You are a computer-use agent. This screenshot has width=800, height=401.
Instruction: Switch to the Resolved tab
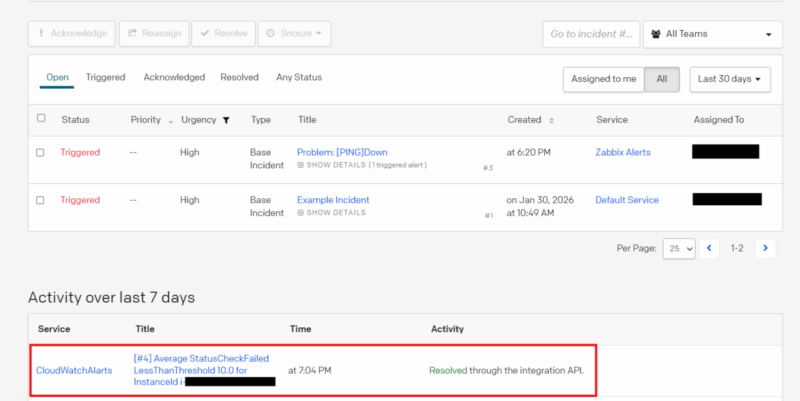point(239,77)
